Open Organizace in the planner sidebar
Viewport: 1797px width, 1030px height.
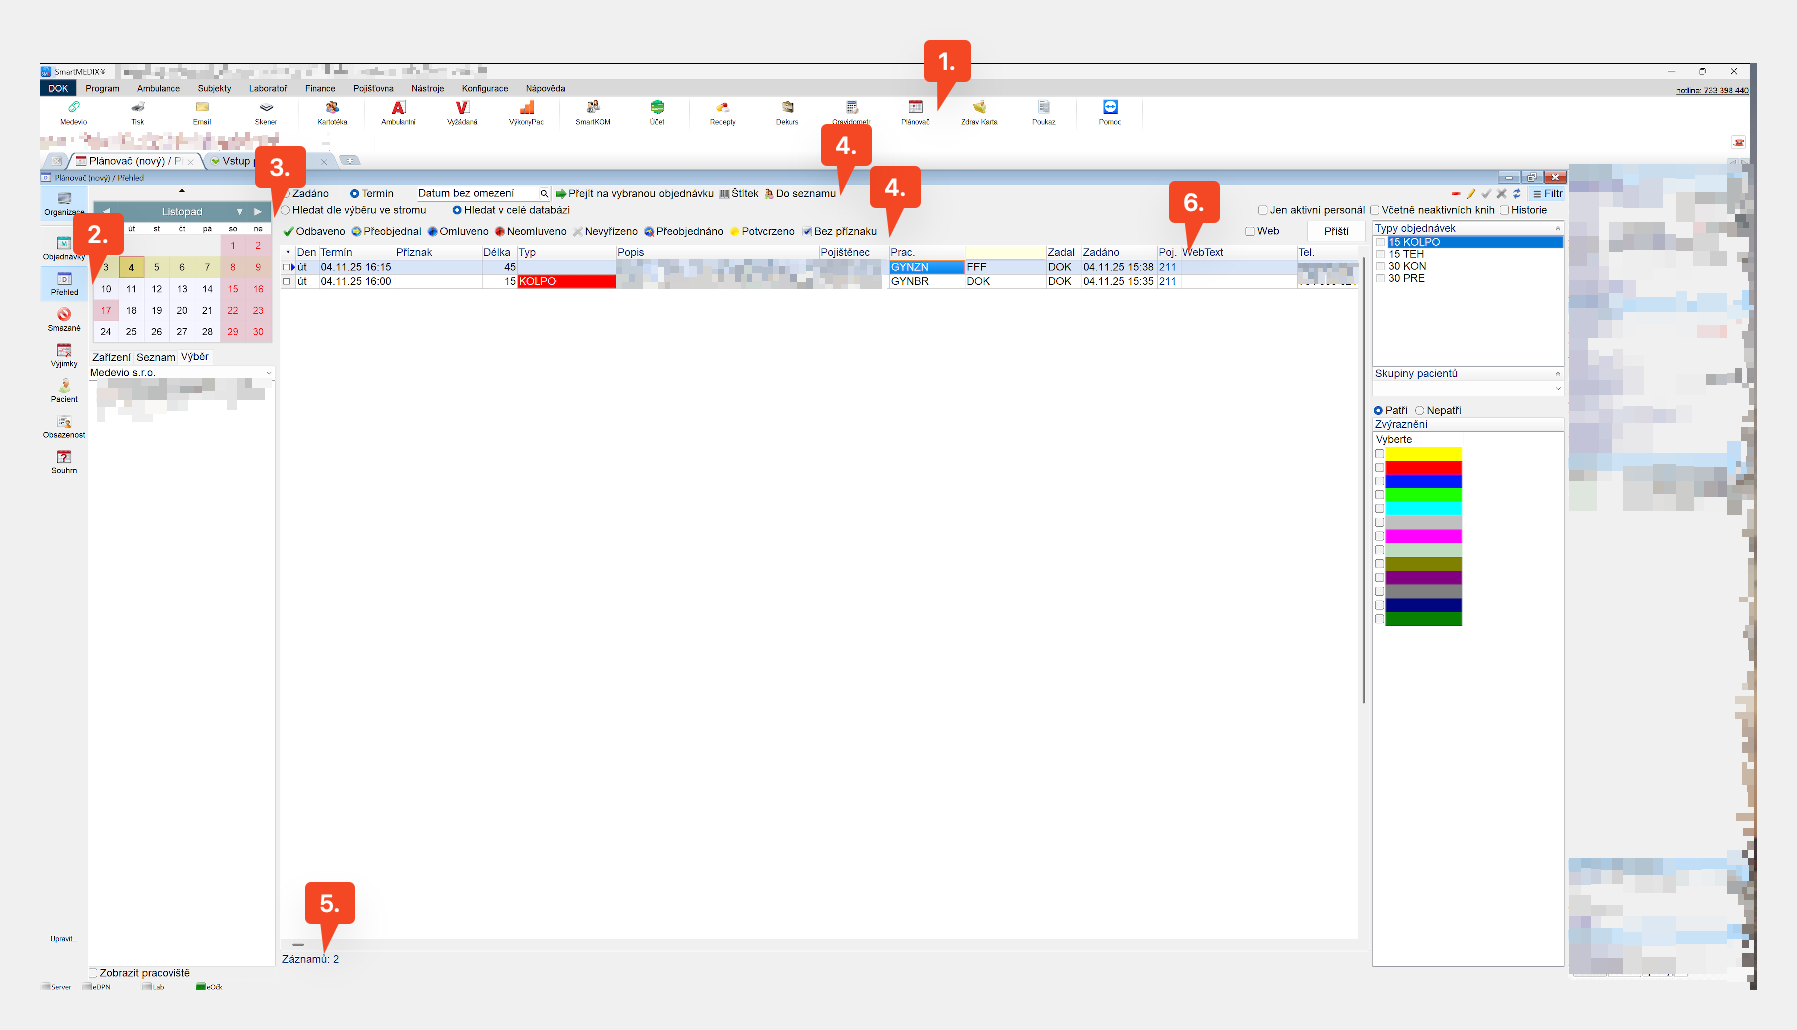(x=64, y=203)
